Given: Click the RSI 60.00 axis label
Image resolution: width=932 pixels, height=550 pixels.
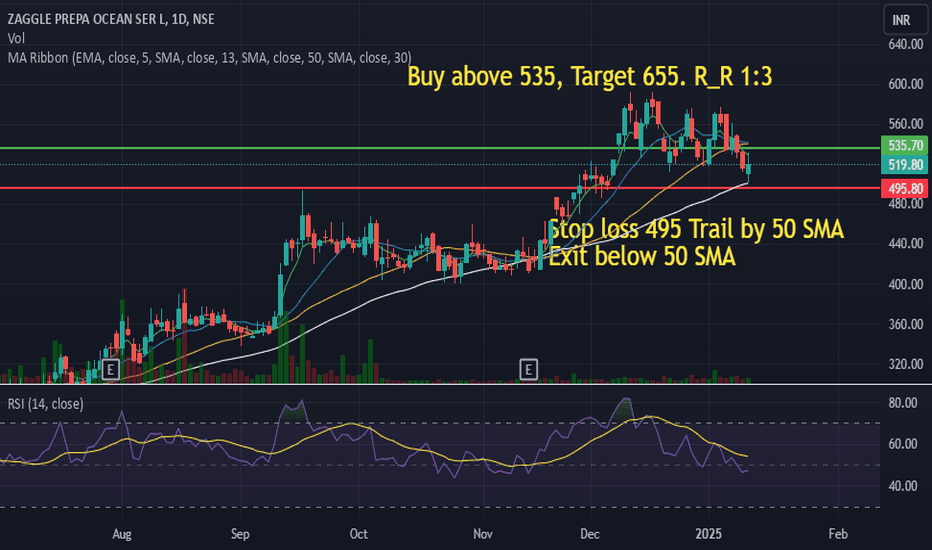Looking at the screenshot, I should 903,444.
